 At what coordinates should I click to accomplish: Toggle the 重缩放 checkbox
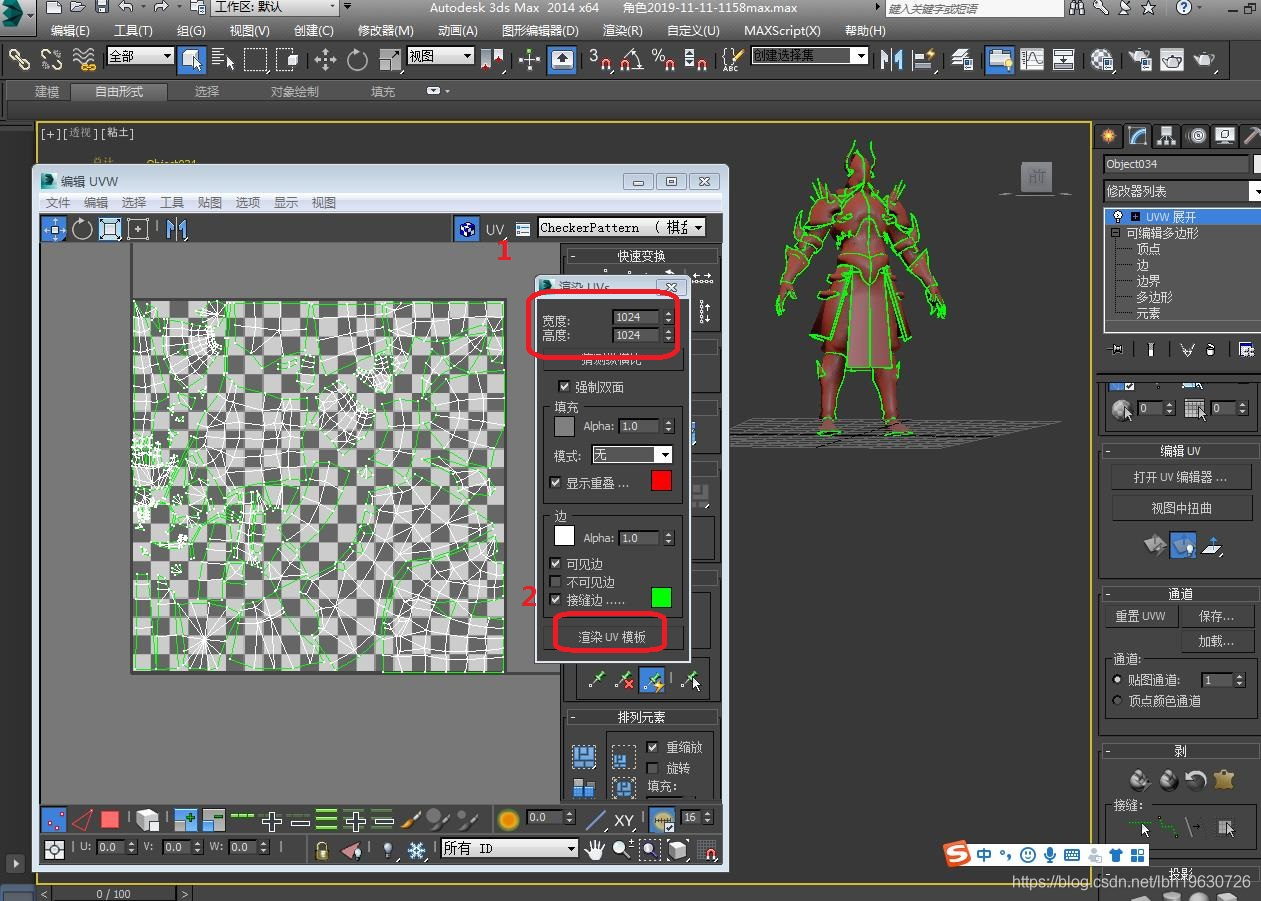click(653, 747)
